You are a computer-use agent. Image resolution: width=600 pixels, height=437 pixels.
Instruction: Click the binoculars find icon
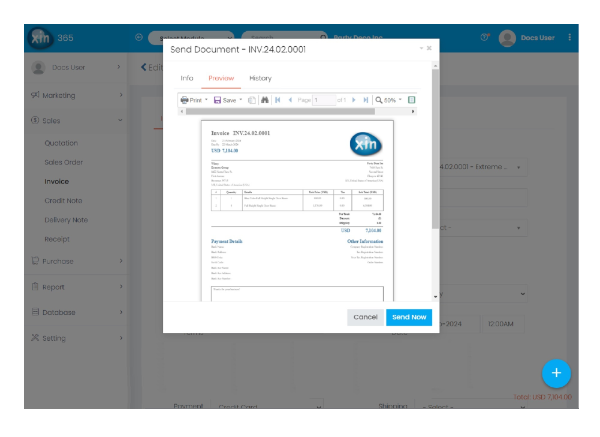click(264, 100)
